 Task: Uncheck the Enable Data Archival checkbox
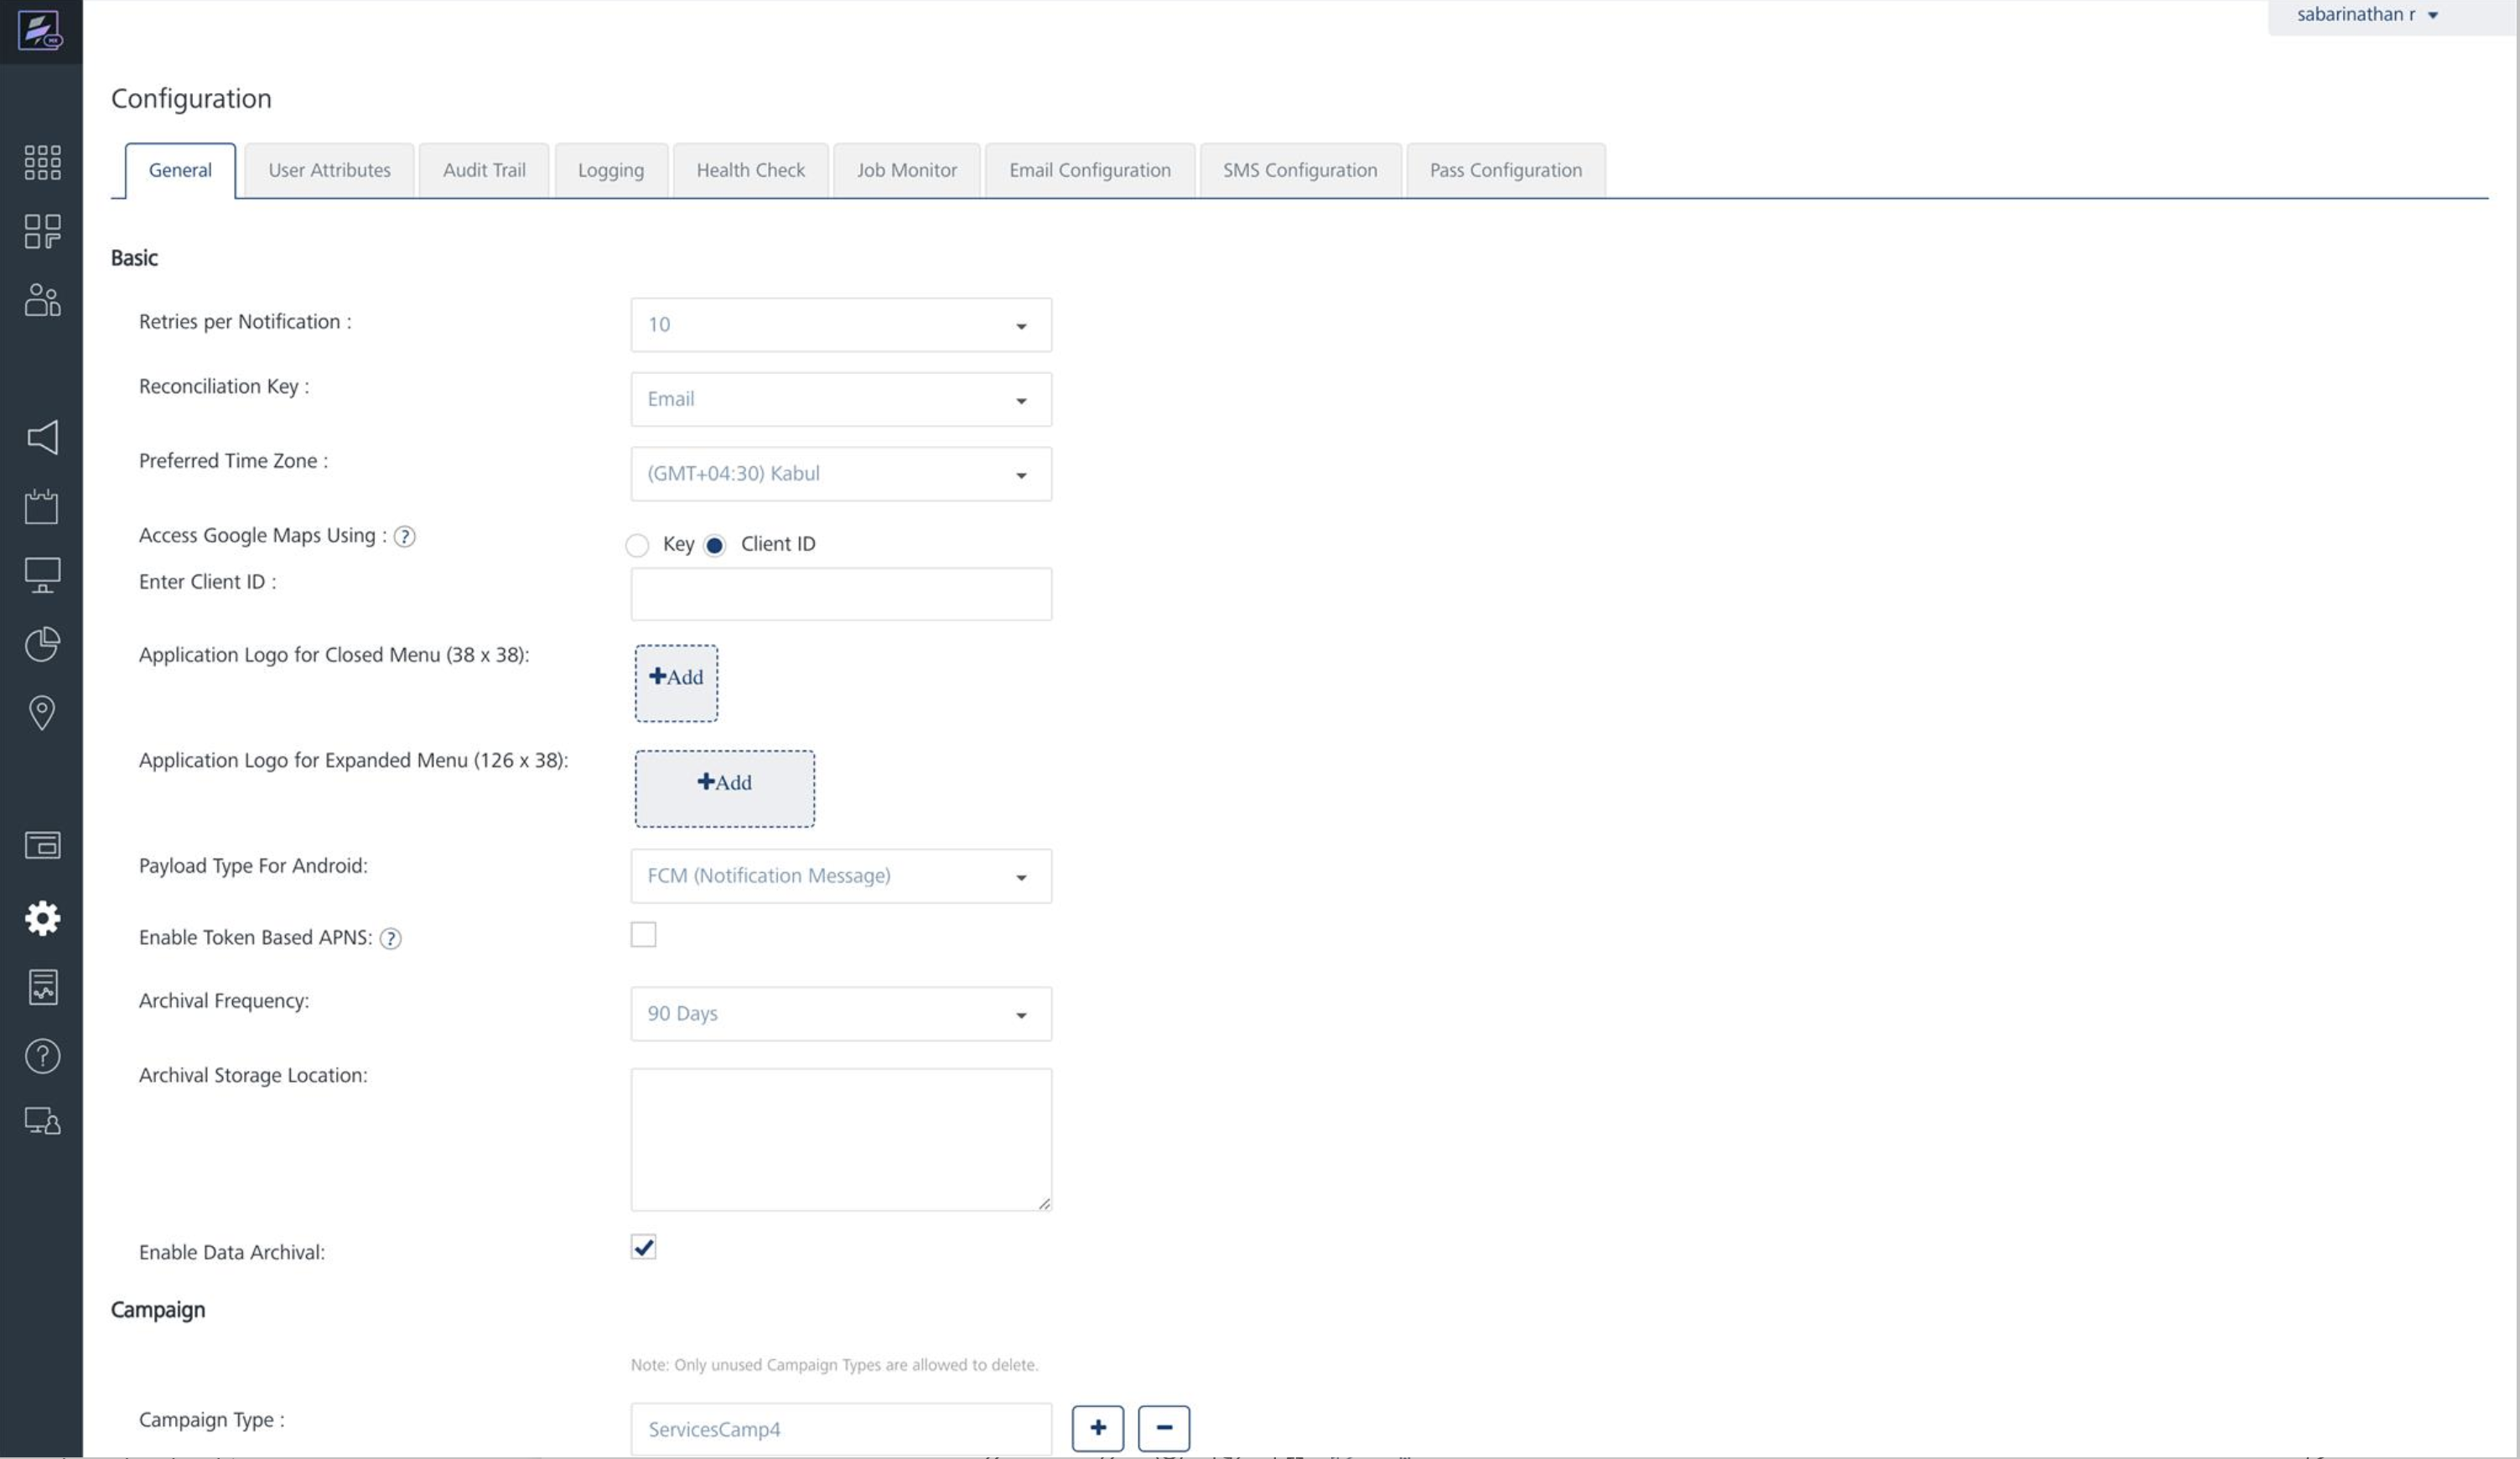(643, 1247)
